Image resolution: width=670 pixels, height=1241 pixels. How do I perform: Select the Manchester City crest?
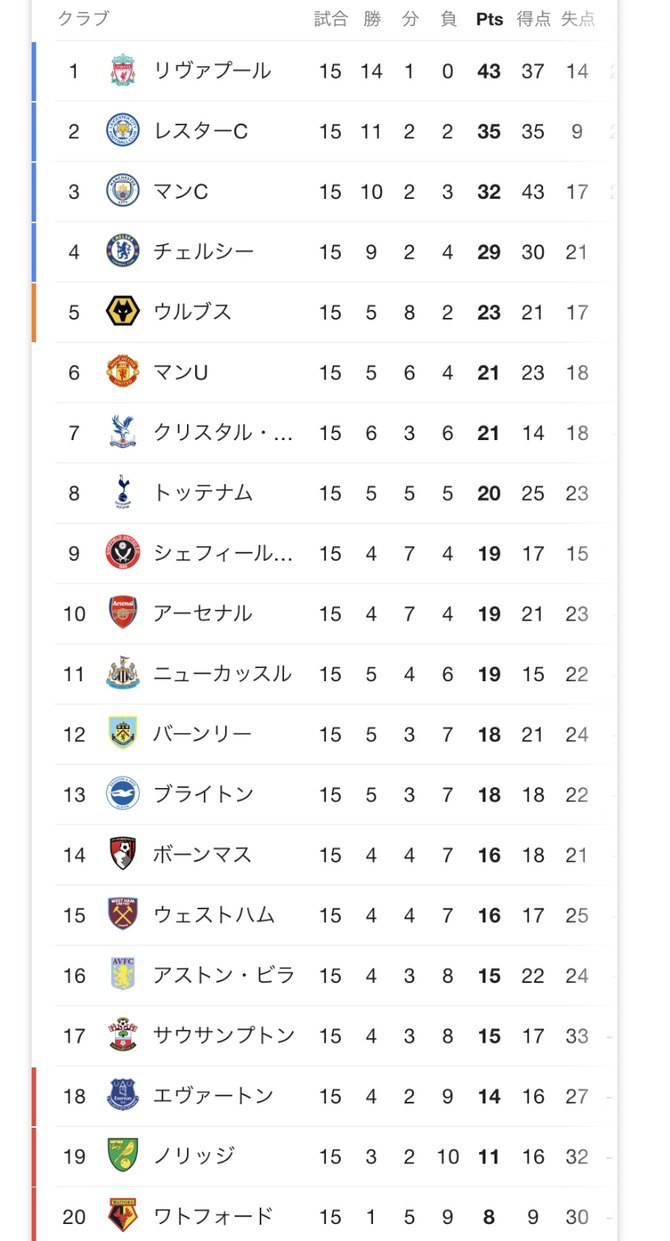[x=123, y=191]
